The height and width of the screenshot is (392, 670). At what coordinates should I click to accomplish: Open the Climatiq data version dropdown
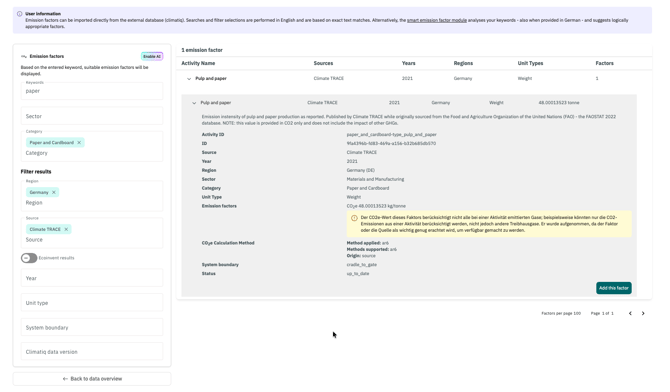pos(92,352)
